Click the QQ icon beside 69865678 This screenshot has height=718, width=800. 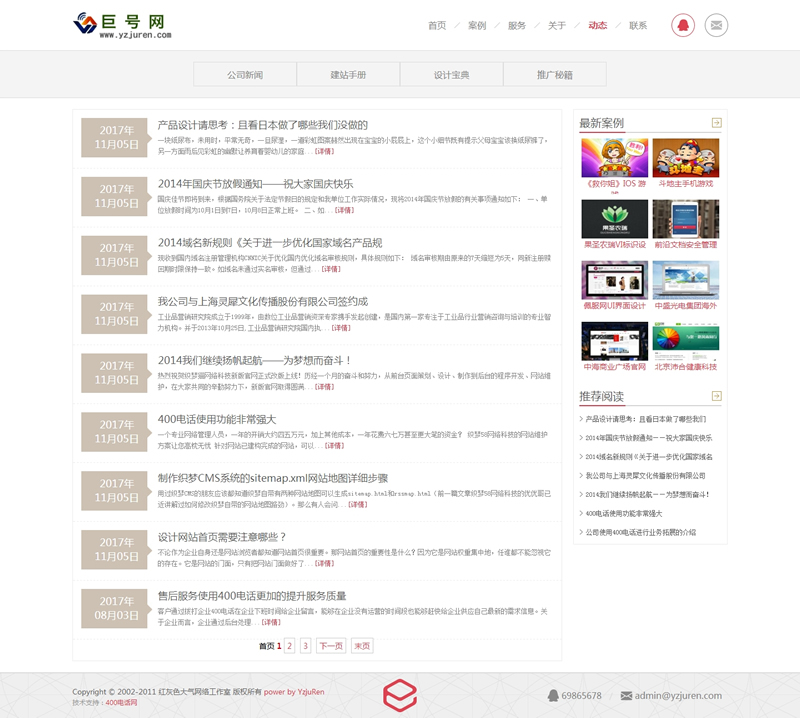coord(553,695)
